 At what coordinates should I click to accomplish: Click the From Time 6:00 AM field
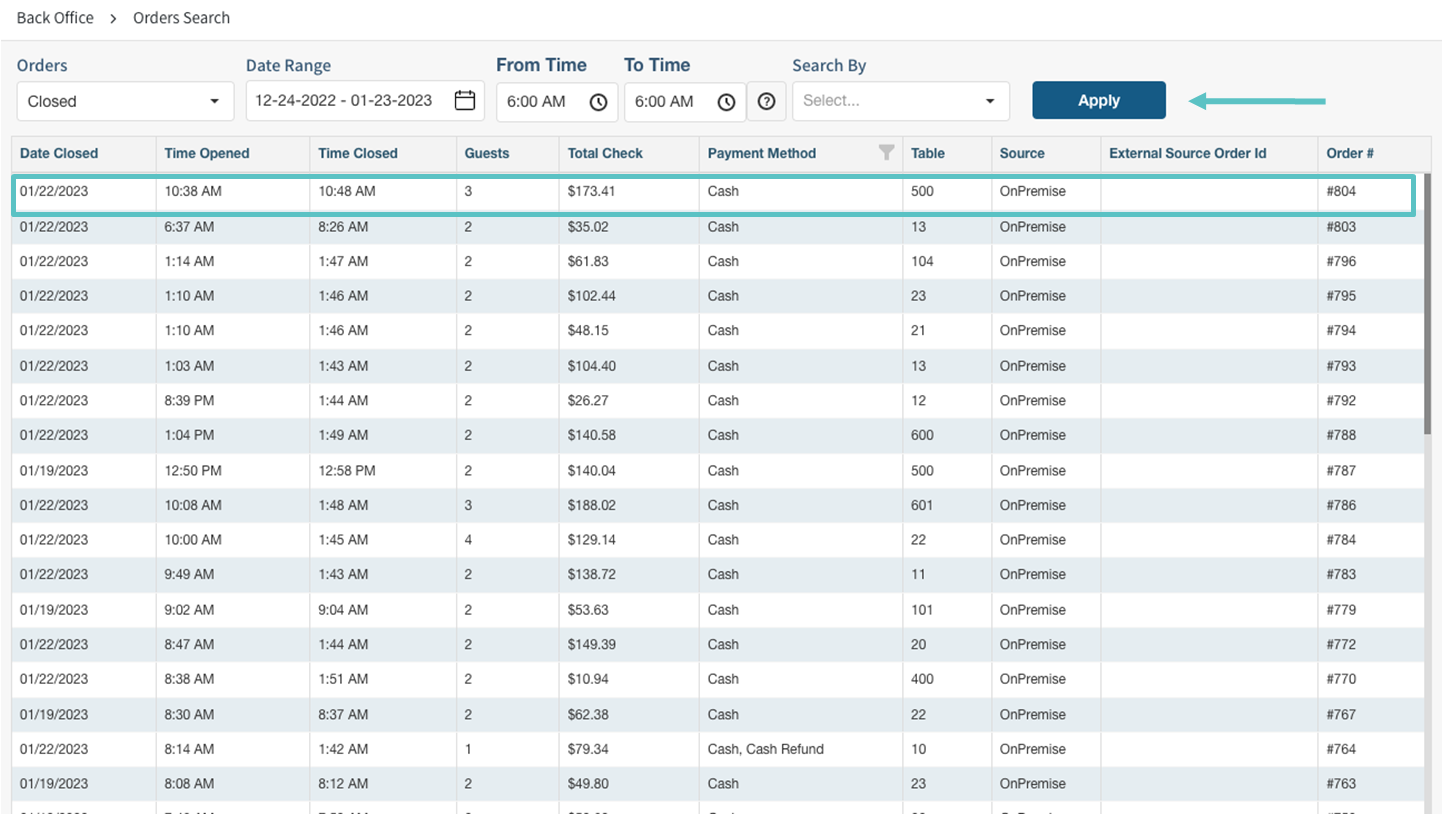[557, 102]
